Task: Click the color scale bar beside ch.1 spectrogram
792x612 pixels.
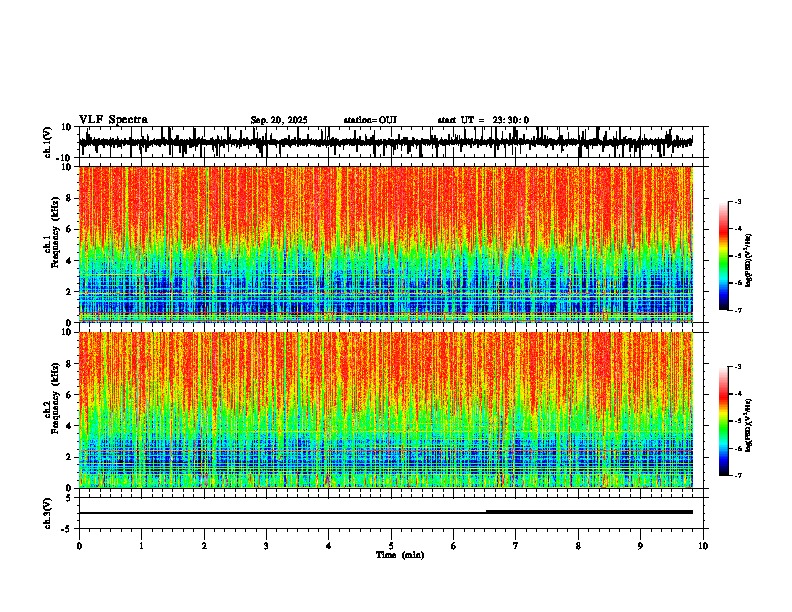Action: (724, 256)
